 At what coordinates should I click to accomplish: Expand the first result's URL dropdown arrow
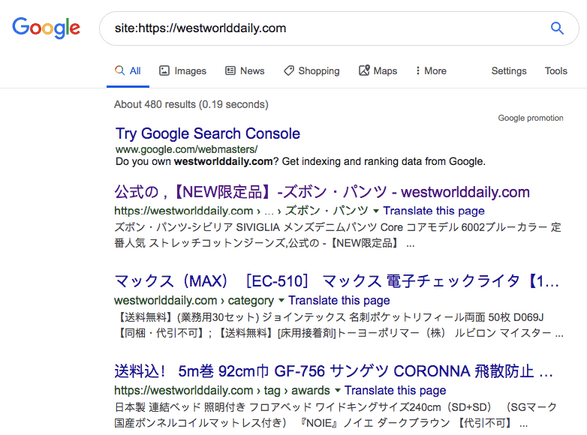coord(376,211)
